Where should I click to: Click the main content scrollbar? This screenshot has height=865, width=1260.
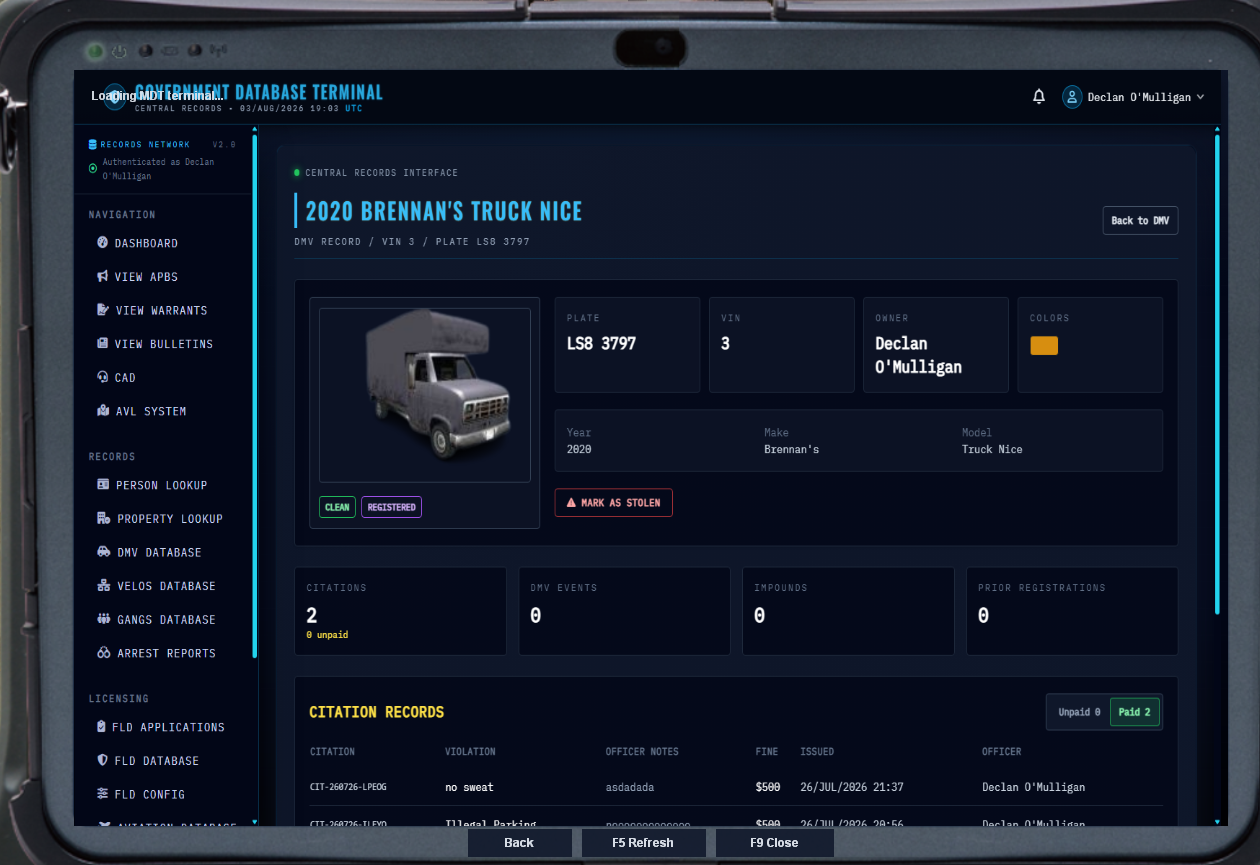(x=1217, y=375)
